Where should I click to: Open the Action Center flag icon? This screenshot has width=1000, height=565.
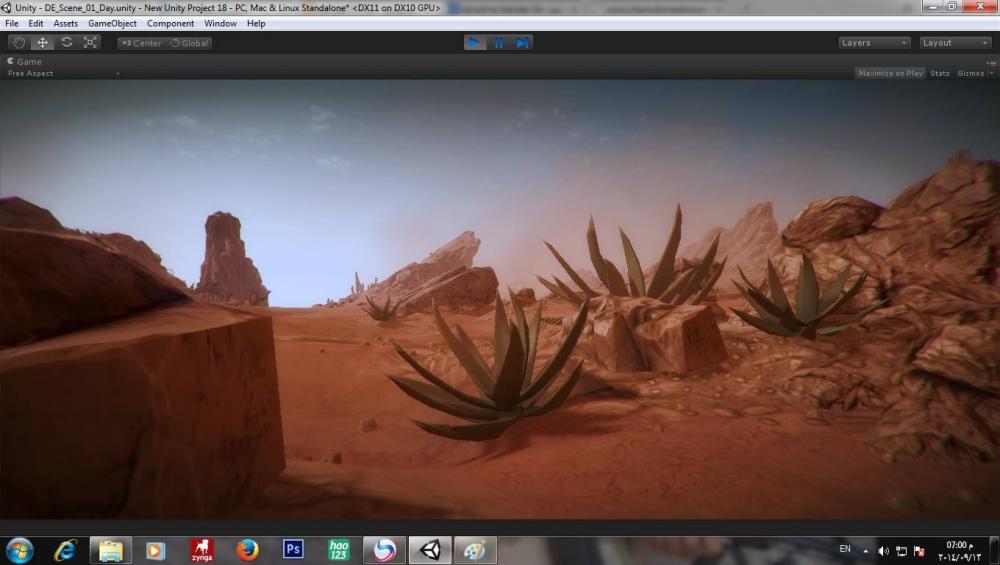point(919,551)
